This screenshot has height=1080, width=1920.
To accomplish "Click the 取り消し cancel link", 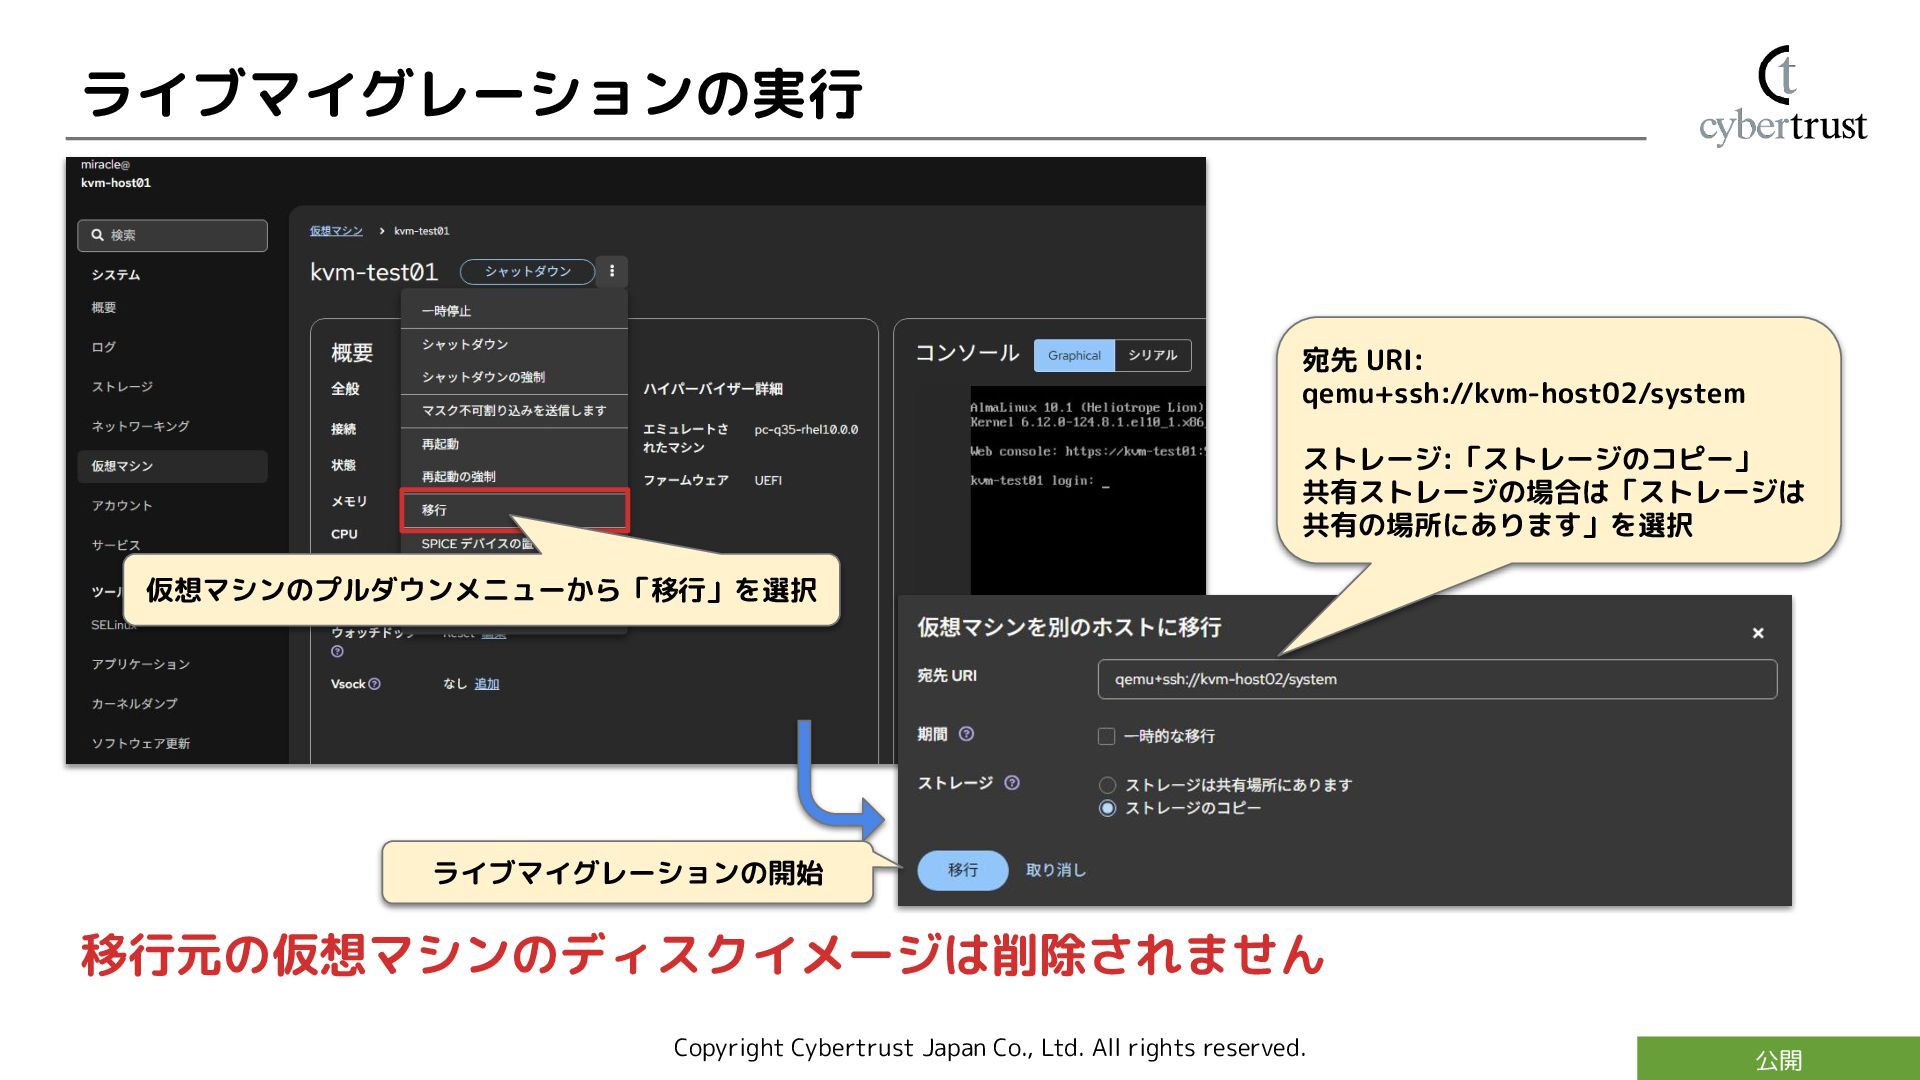I will click(1055, 870).
